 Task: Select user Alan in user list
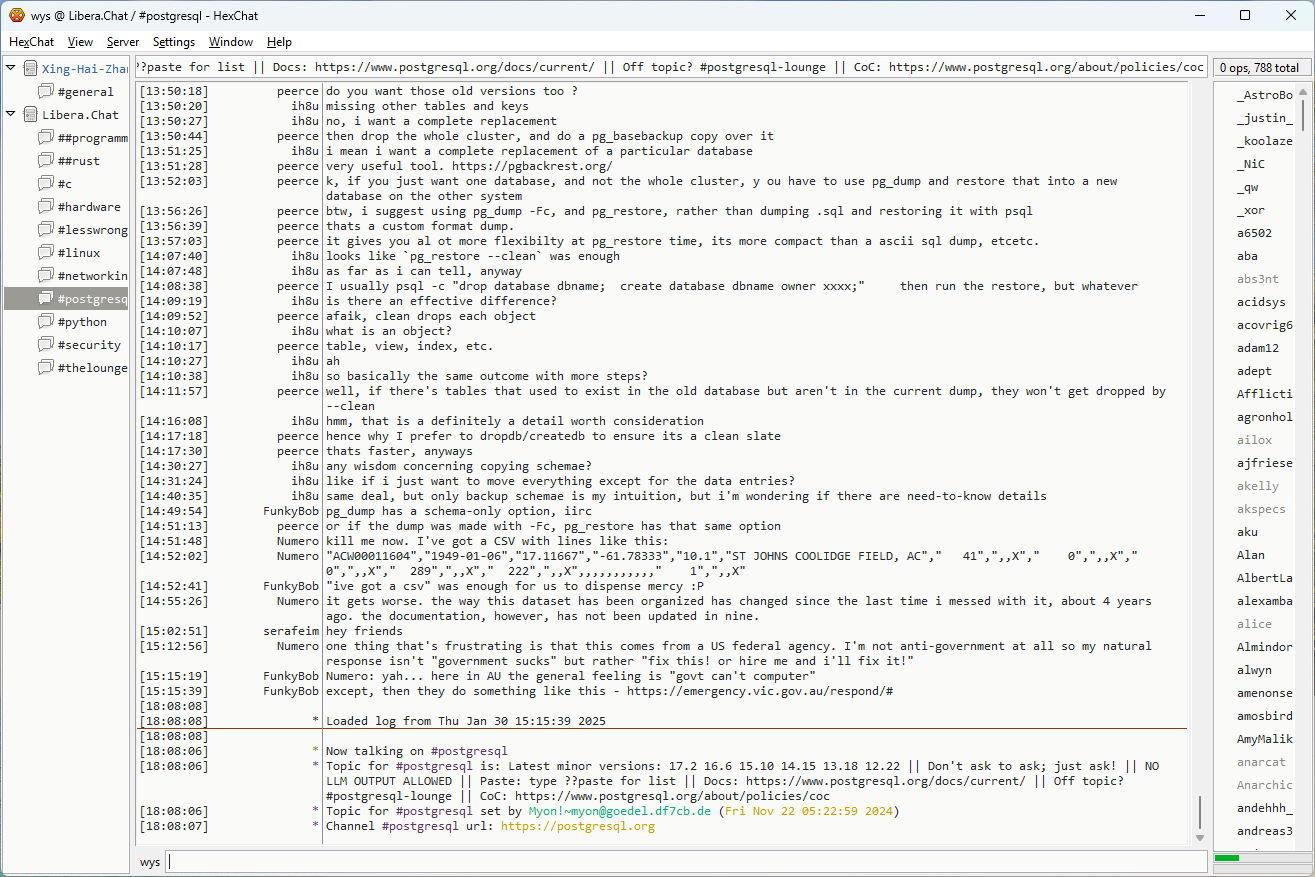pos(1251,555)
